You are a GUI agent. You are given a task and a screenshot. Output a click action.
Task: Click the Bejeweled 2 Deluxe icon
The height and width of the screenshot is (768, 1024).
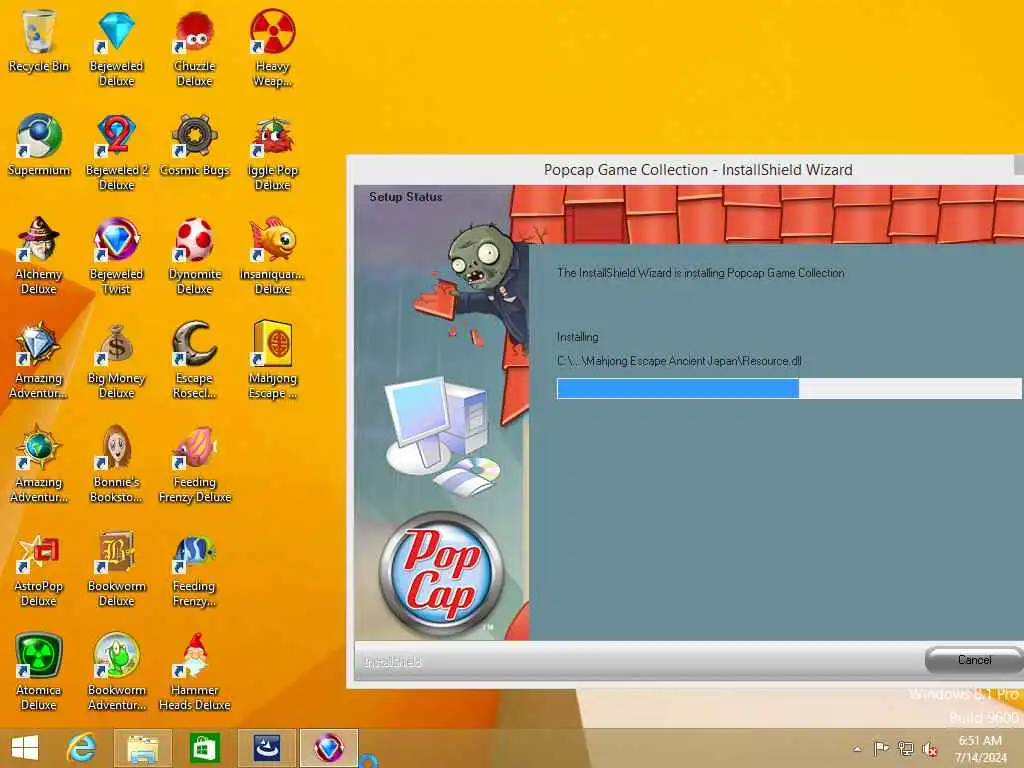(116, 152)
